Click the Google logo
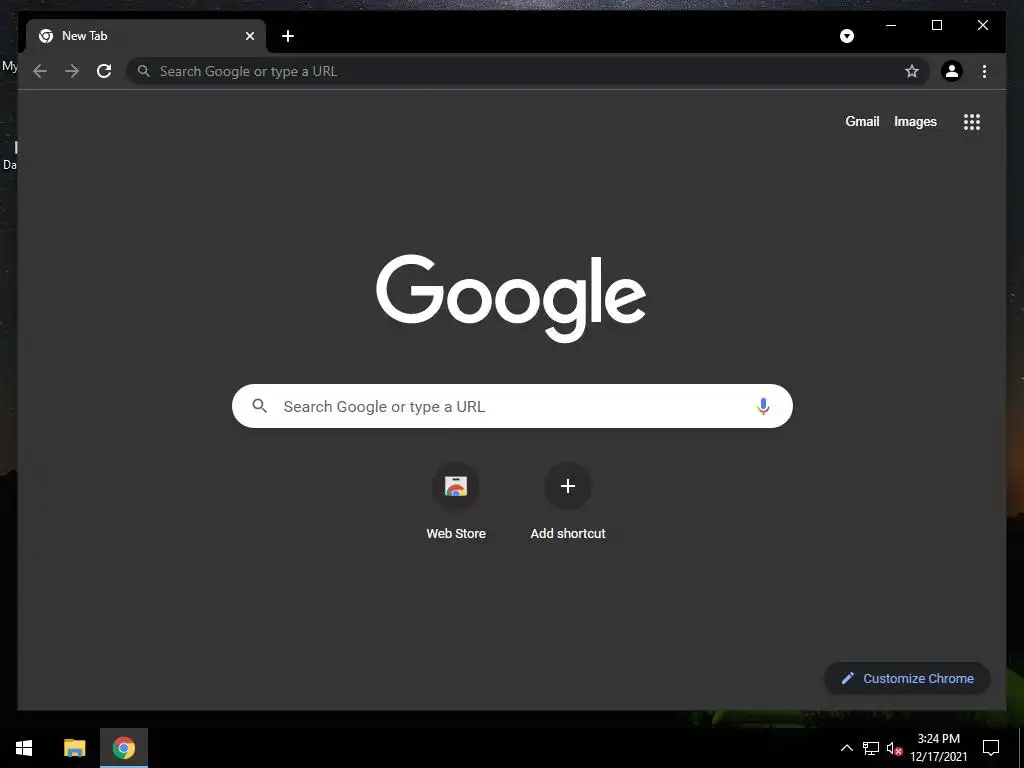Image resolution: width=1024 pixels, height=768 pixels. [x=511, y=298]
